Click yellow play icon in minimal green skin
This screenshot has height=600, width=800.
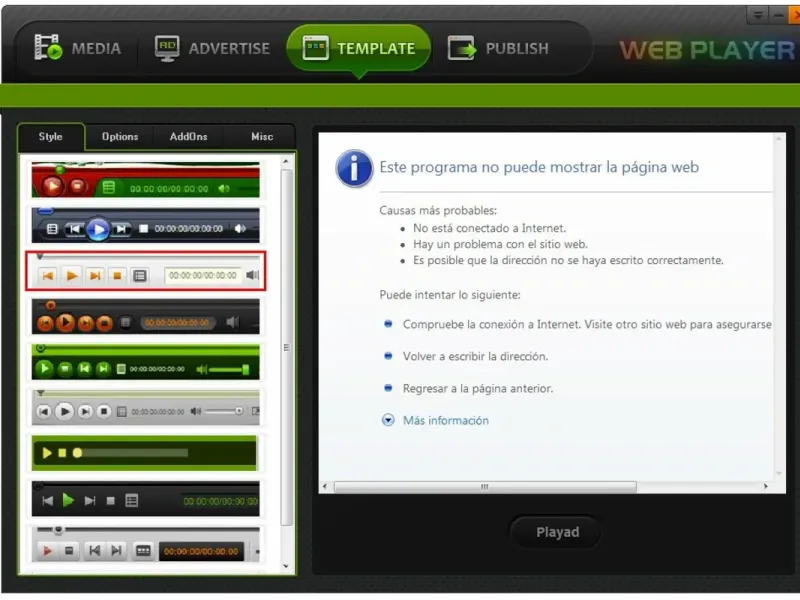point(47,453)
